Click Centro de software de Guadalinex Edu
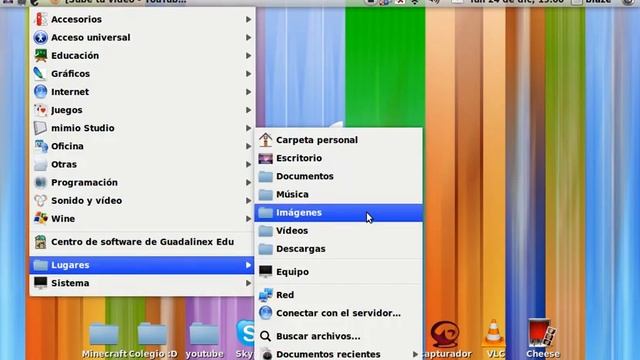 tap(142, 242)
